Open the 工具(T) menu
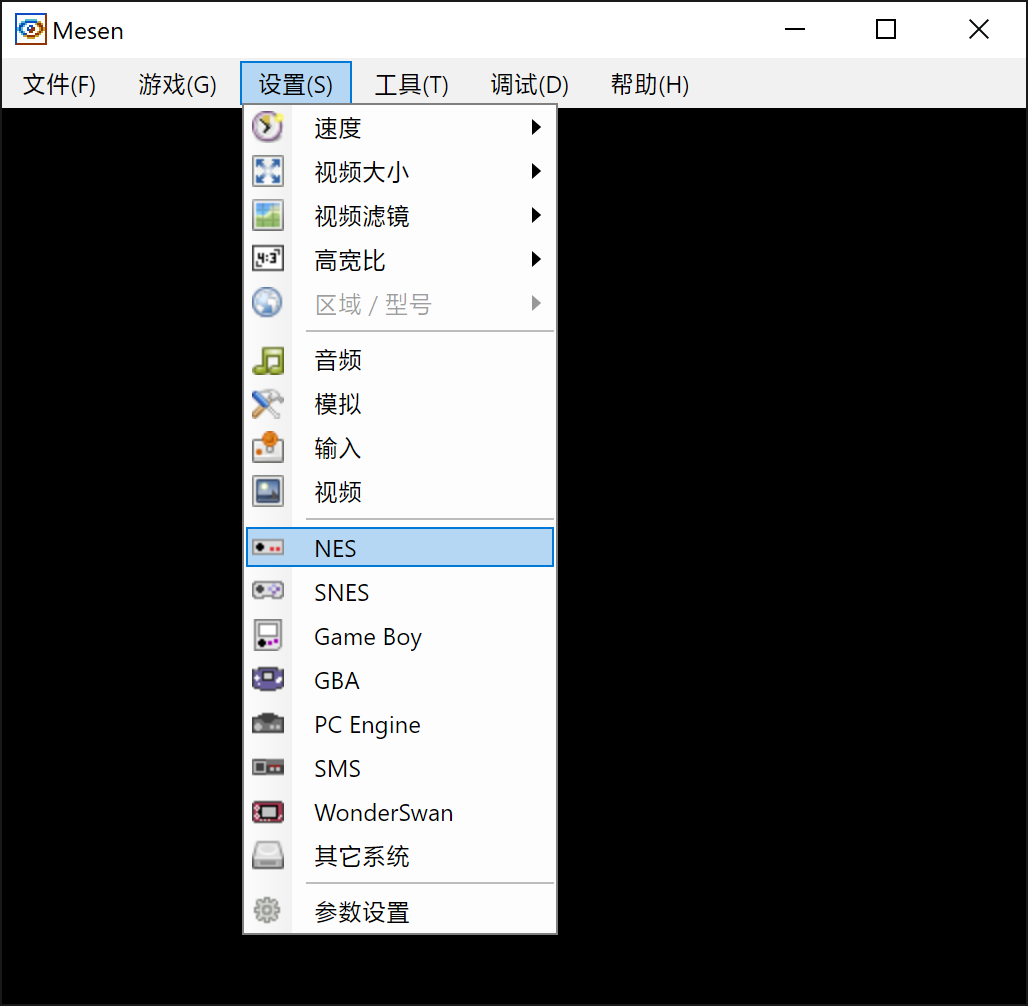Screen dimensions: 1028x1006 (x=412, y=84)
